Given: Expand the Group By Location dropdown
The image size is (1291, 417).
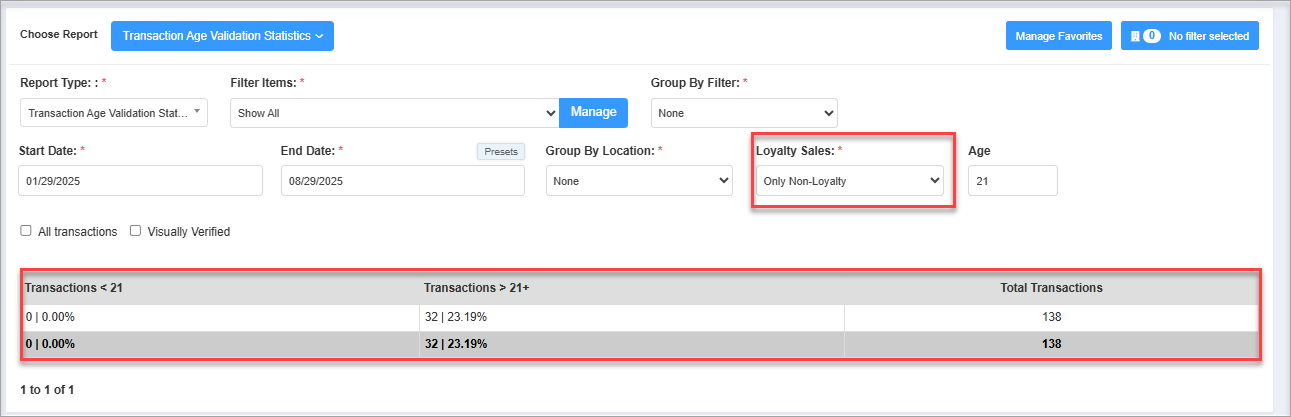Looking at the screenshot, I should [639, 181].
